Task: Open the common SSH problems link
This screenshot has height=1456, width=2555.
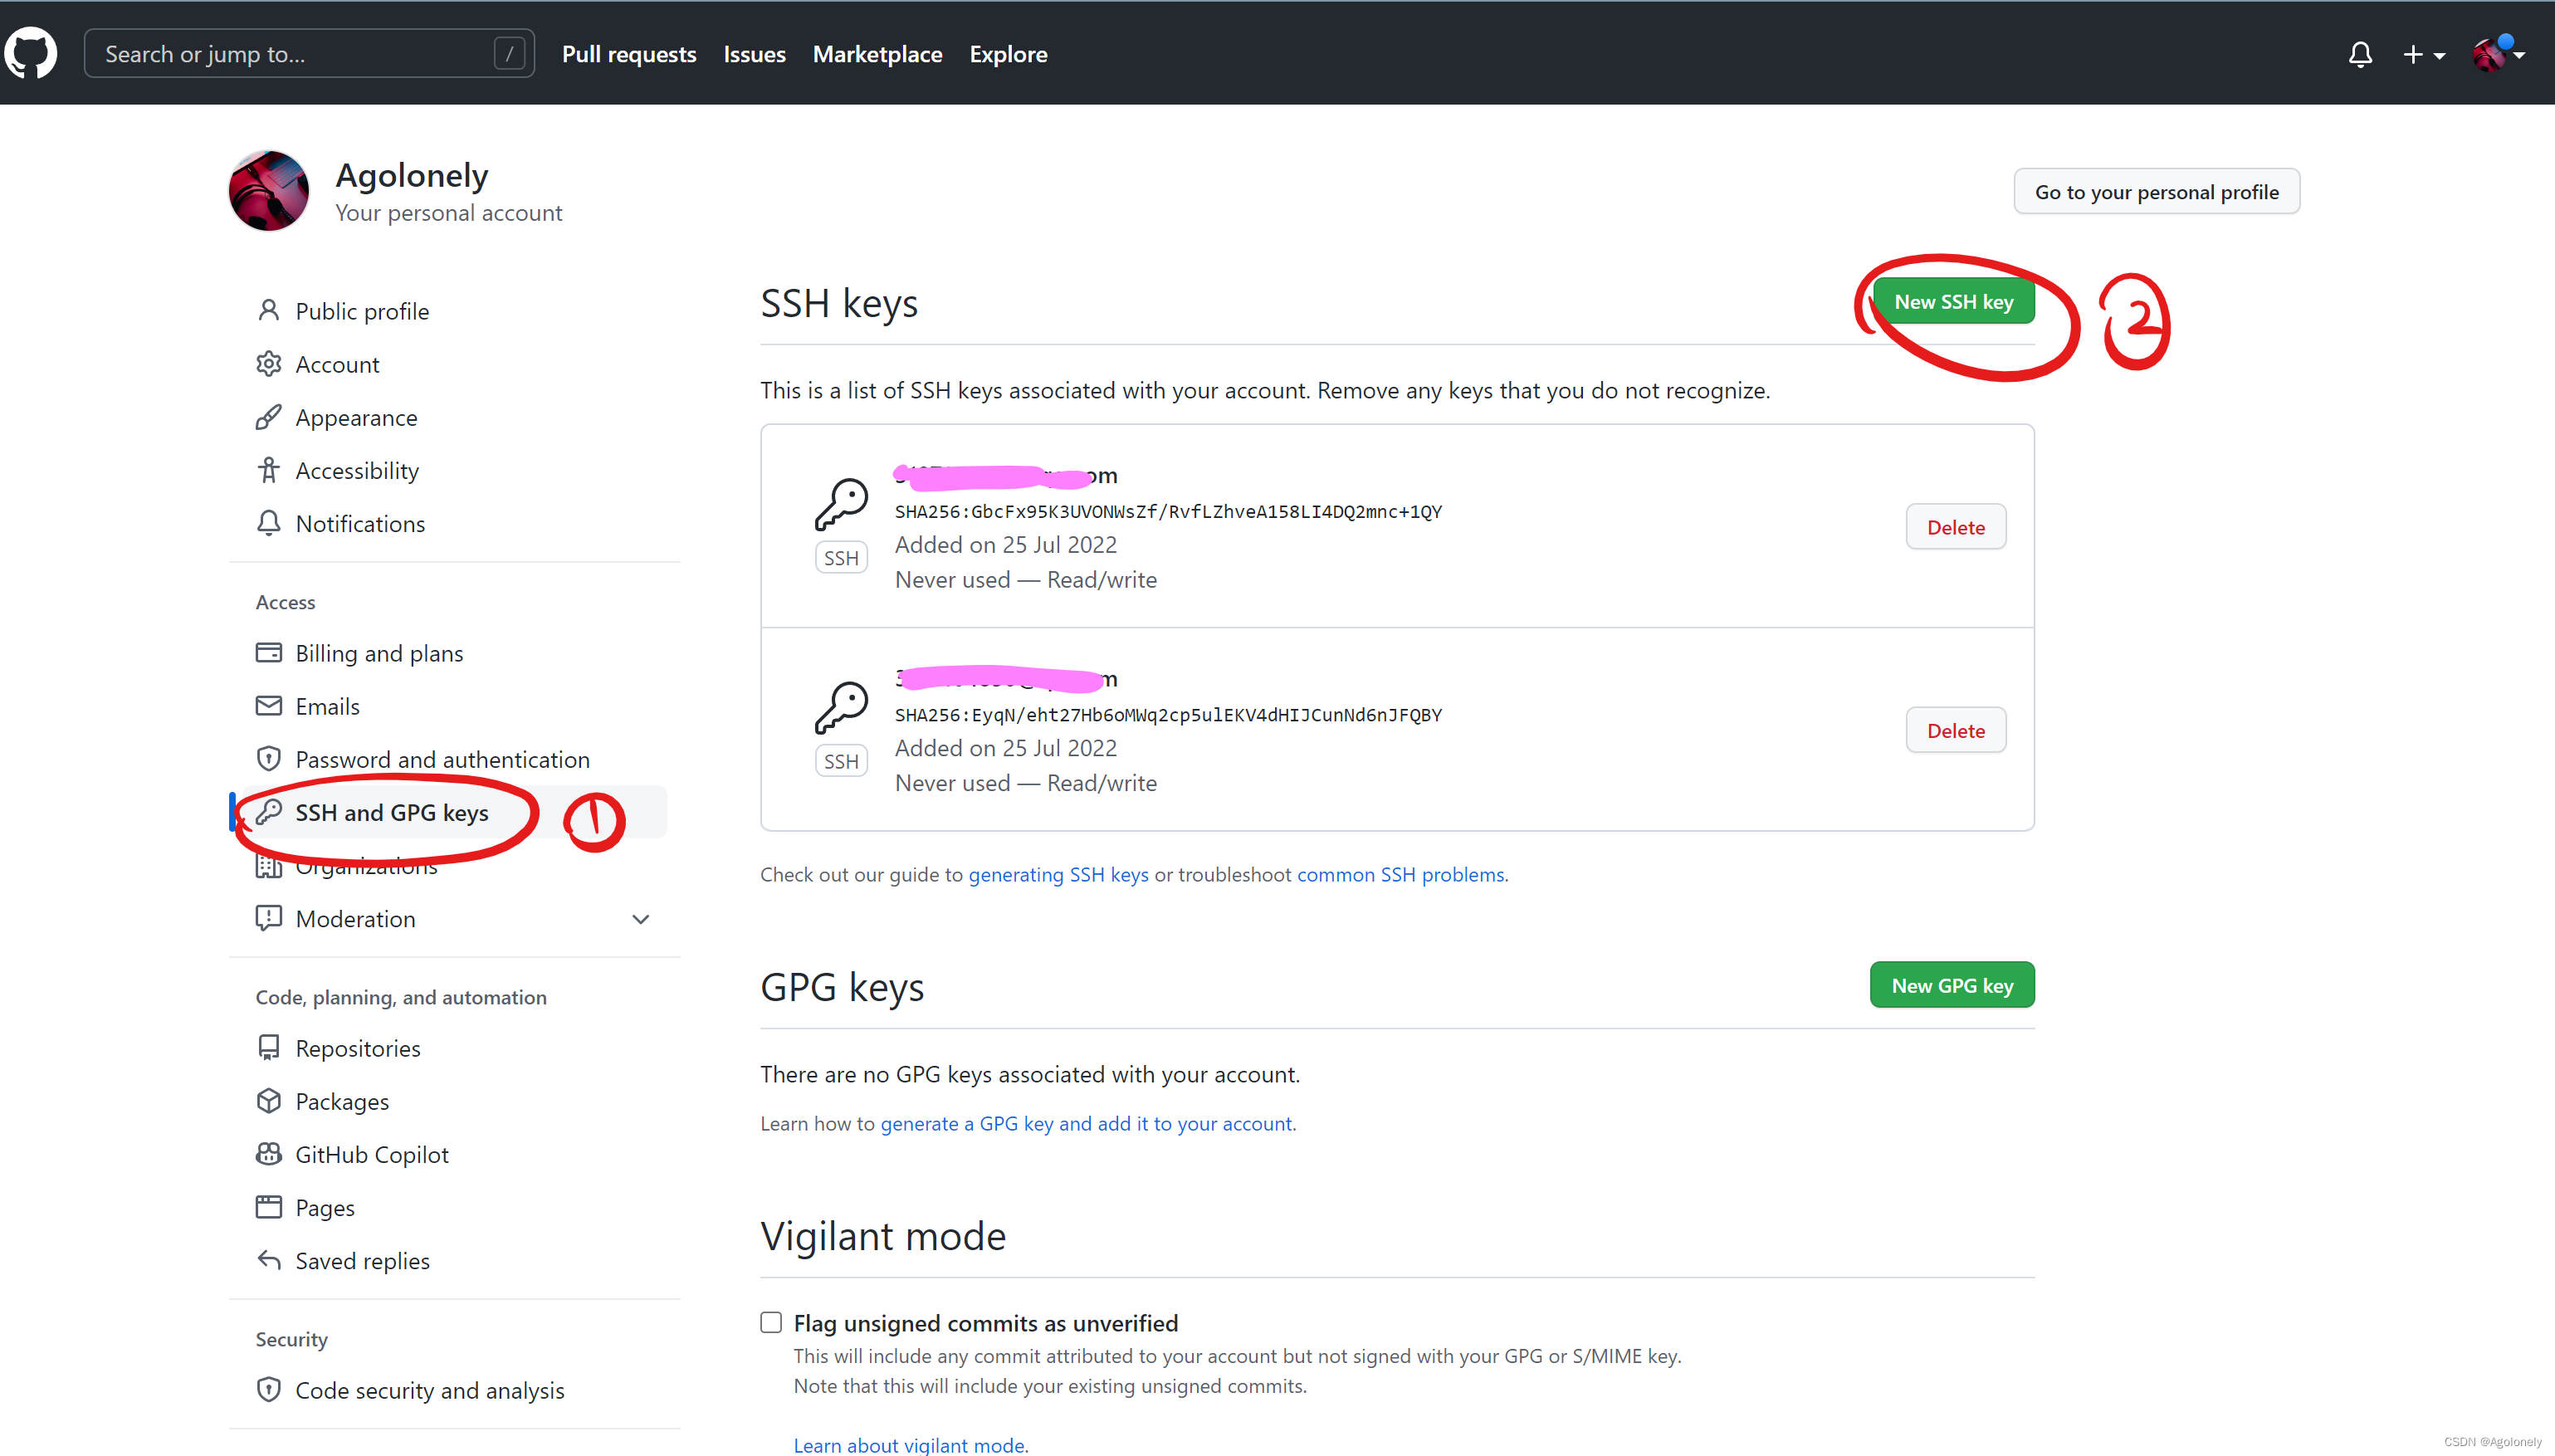Action: click(1400, 874)
